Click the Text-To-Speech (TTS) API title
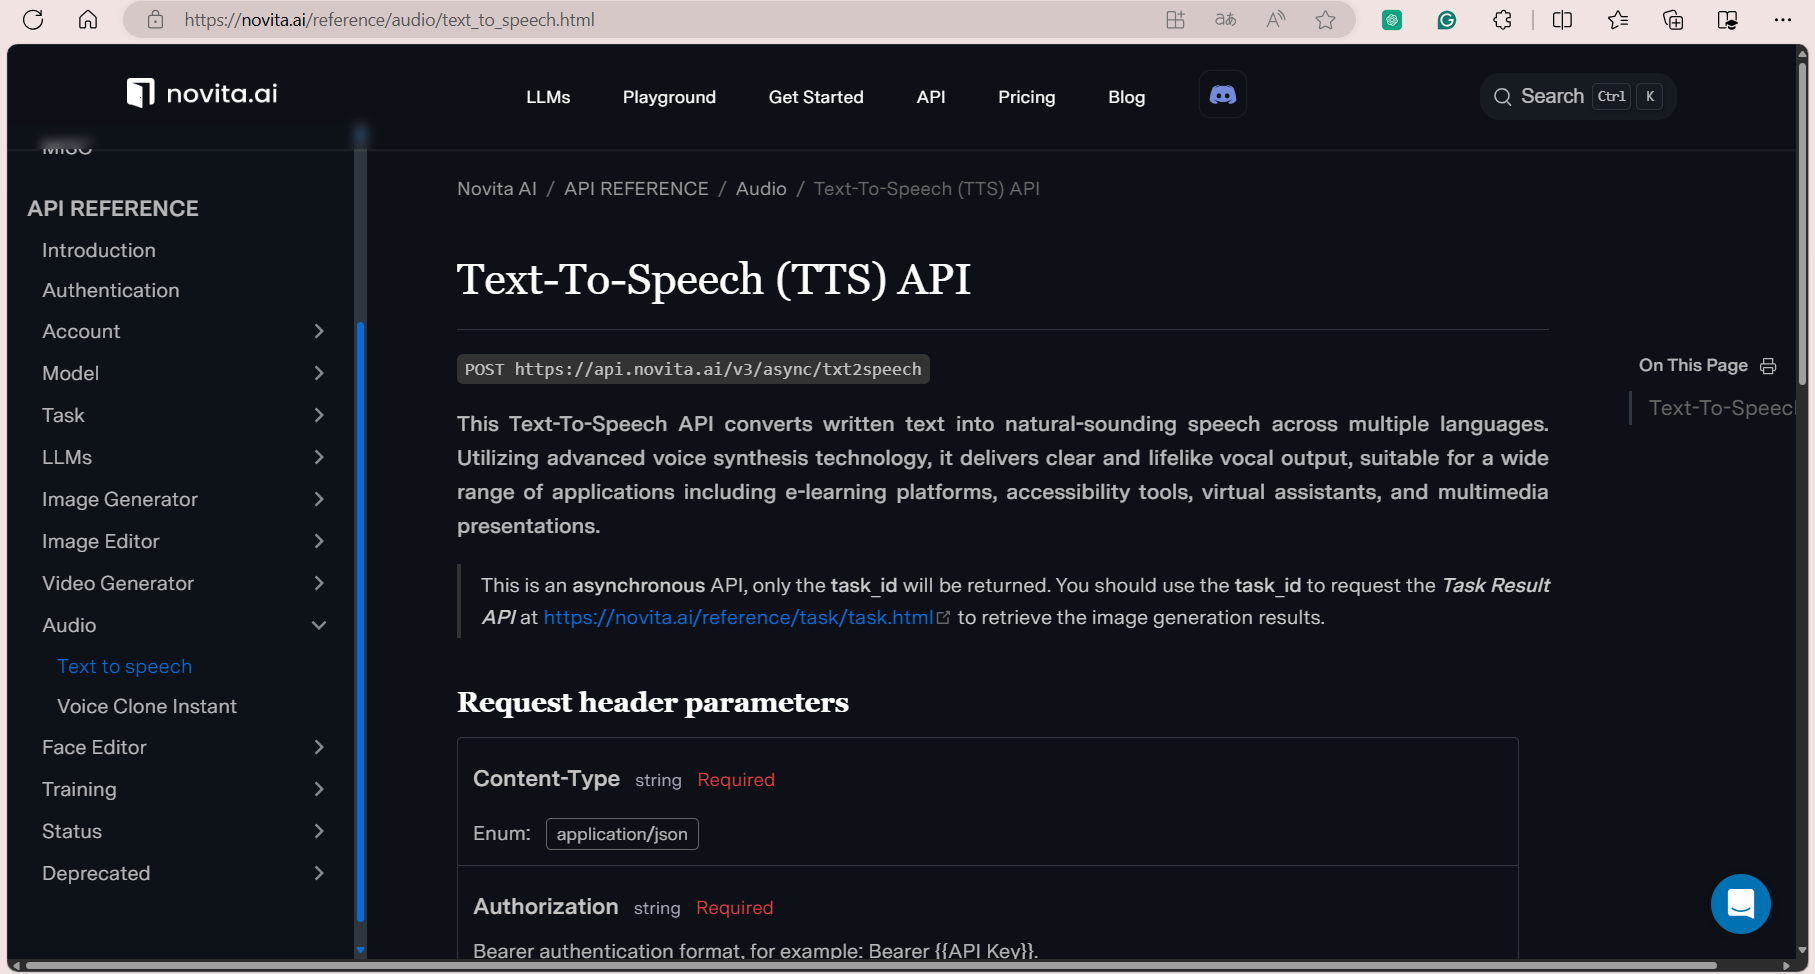The image size is (1815, 974). (714, 279)
